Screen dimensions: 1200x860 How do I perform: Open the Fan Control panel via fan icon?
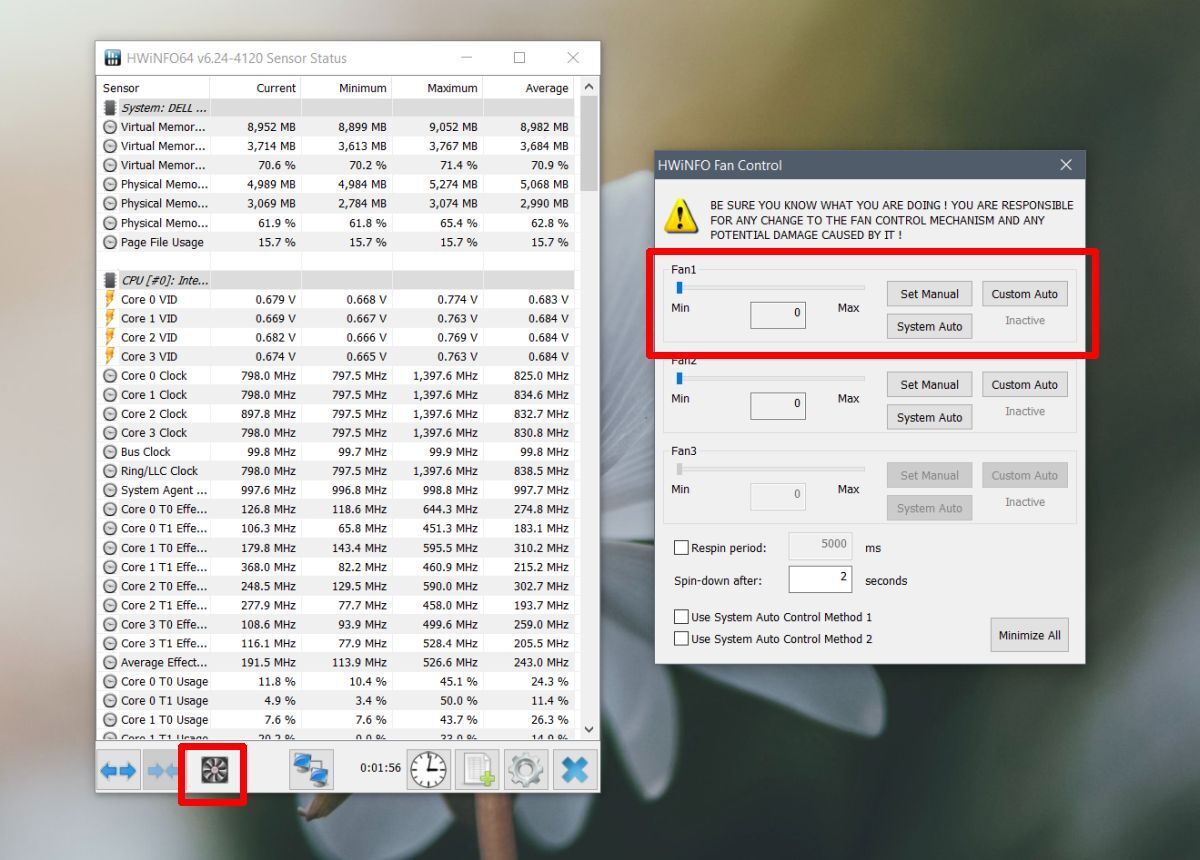pos(212,769)
